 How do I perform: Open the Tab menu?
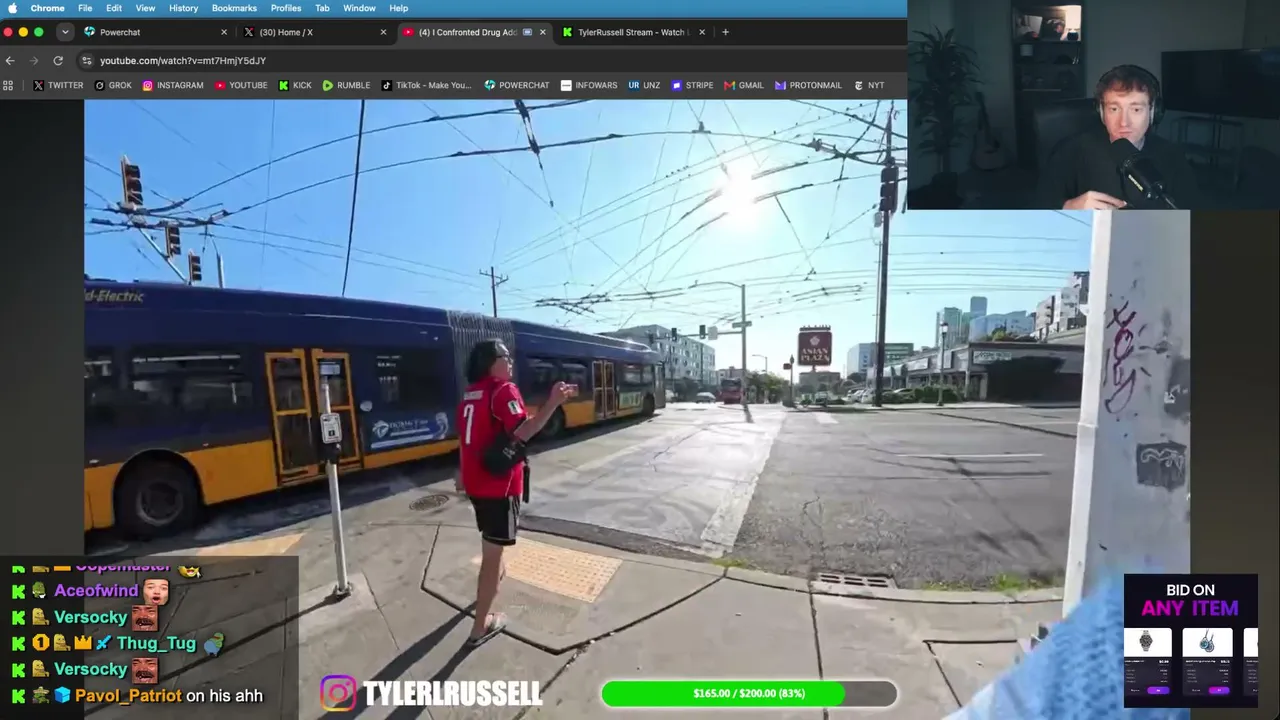[x=322, y=8]
